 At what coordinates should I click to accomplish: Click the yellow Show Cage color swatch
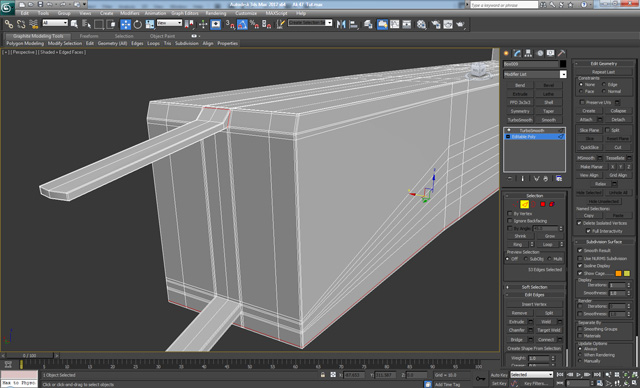tap(627, 273)
